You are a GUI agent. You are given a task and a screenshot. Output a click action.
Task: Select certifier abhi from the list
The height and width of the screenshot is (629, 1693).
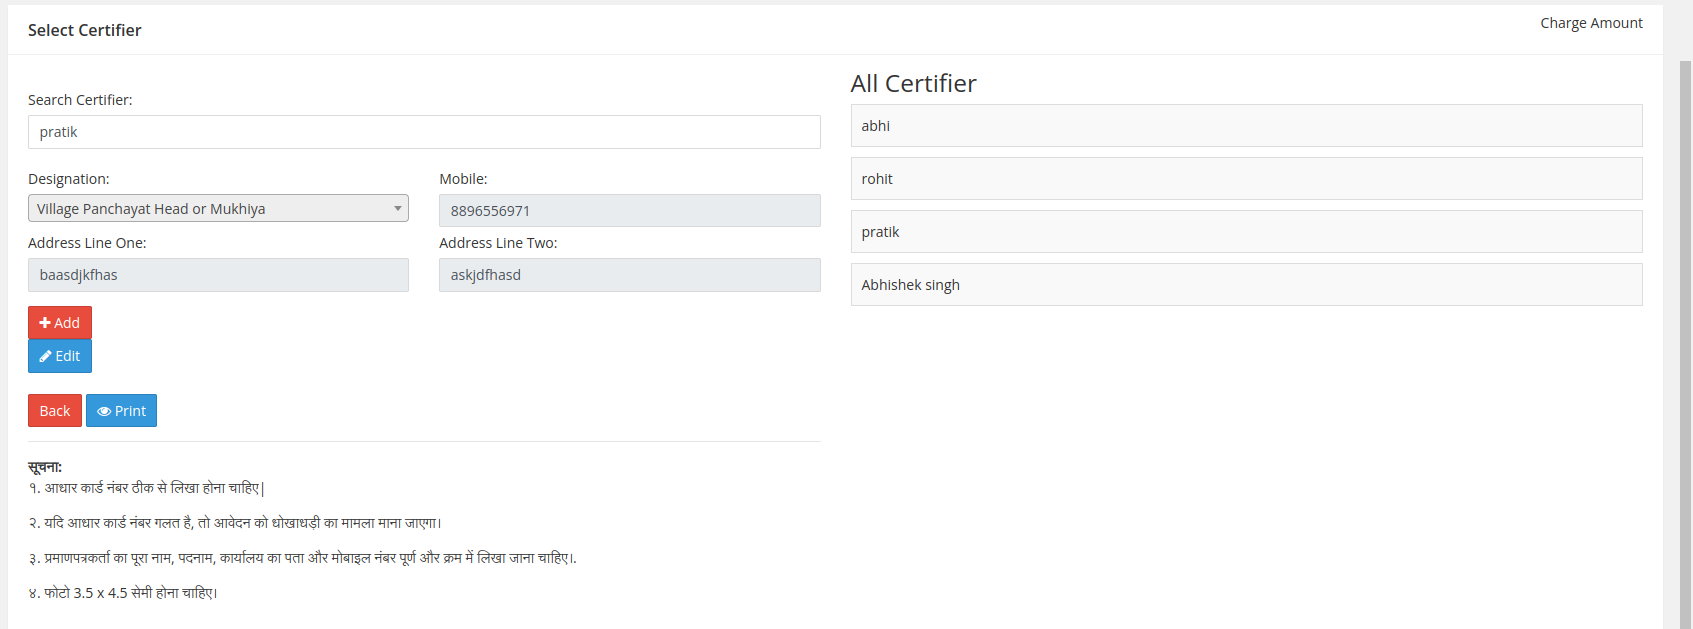(1246, 126)
